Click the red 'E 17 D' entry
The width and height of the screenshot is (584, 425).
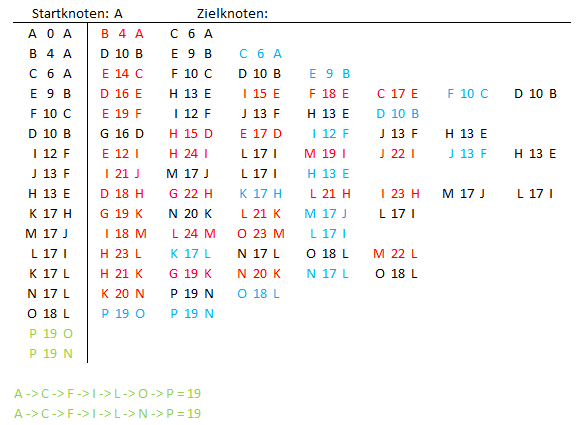point(260,134)
